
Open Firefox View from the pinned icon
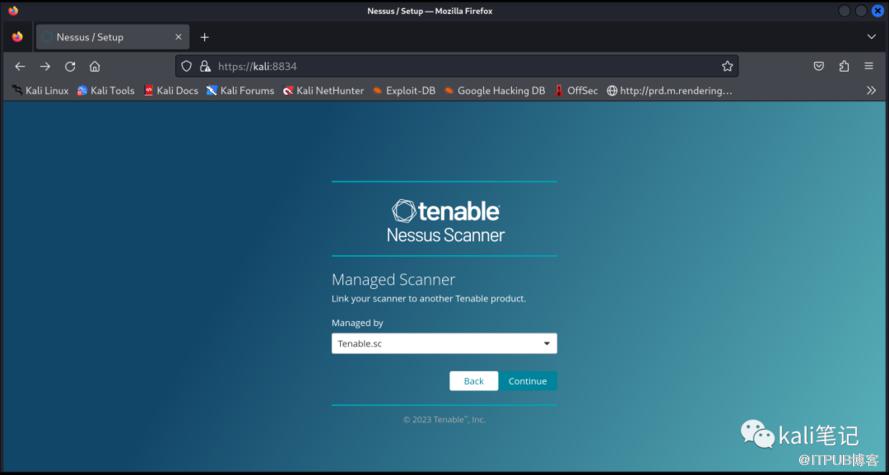coord(18,37)
